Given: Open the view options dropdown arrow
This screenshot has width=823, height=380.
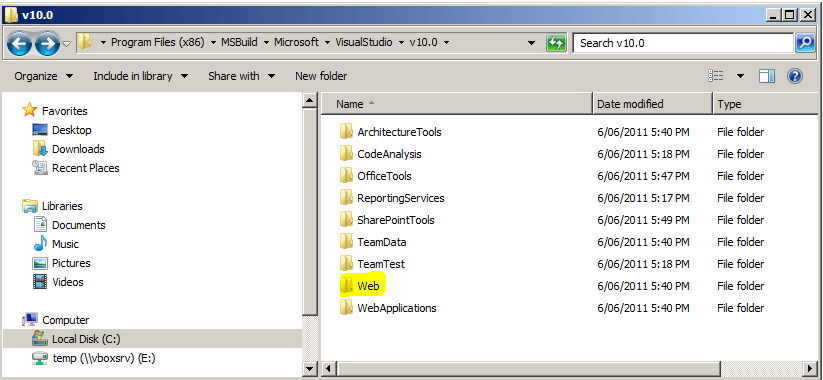Looking at the screenshot, I should click(x=740, y=76).
